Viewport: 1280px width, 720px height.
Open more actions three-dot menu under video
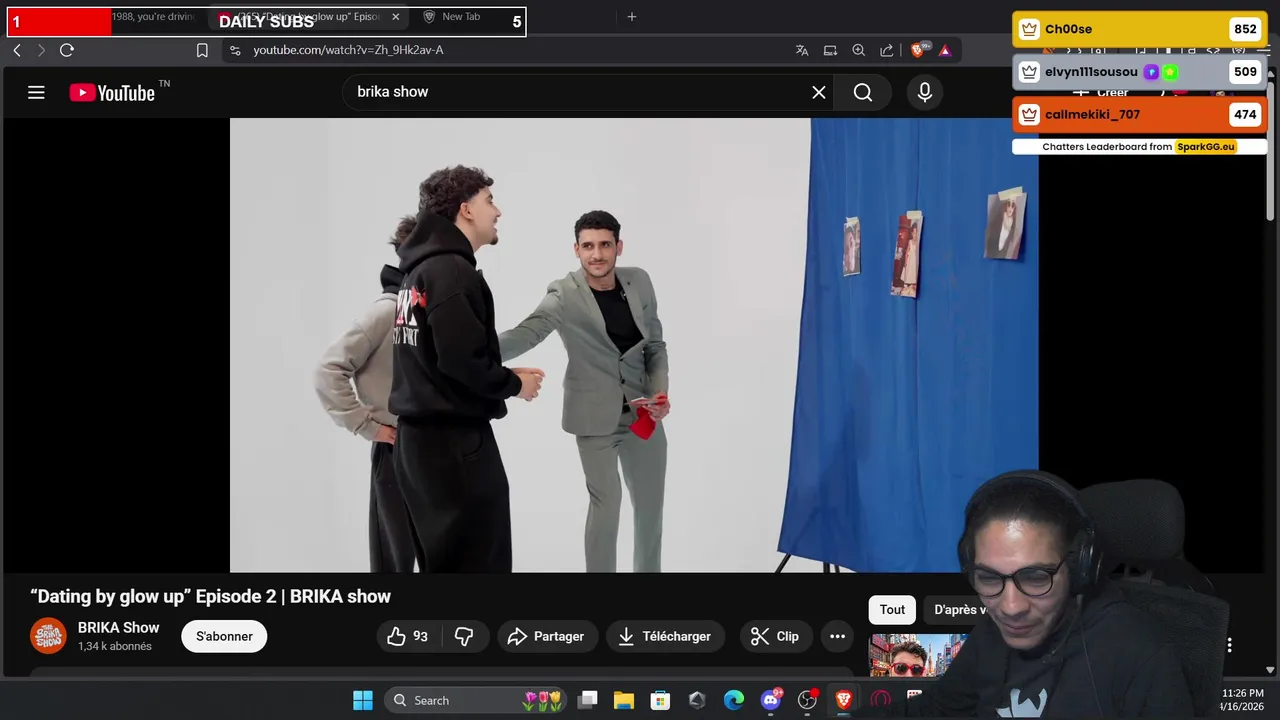click(x=837, y=636)
